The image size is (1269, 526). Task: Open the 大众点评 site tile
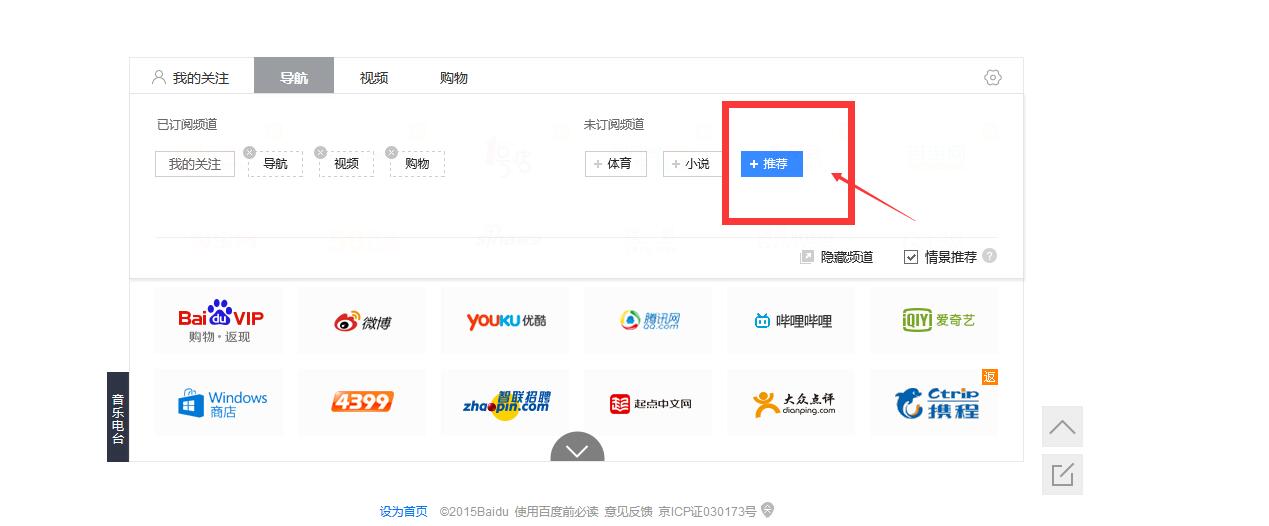pos(791,403)
